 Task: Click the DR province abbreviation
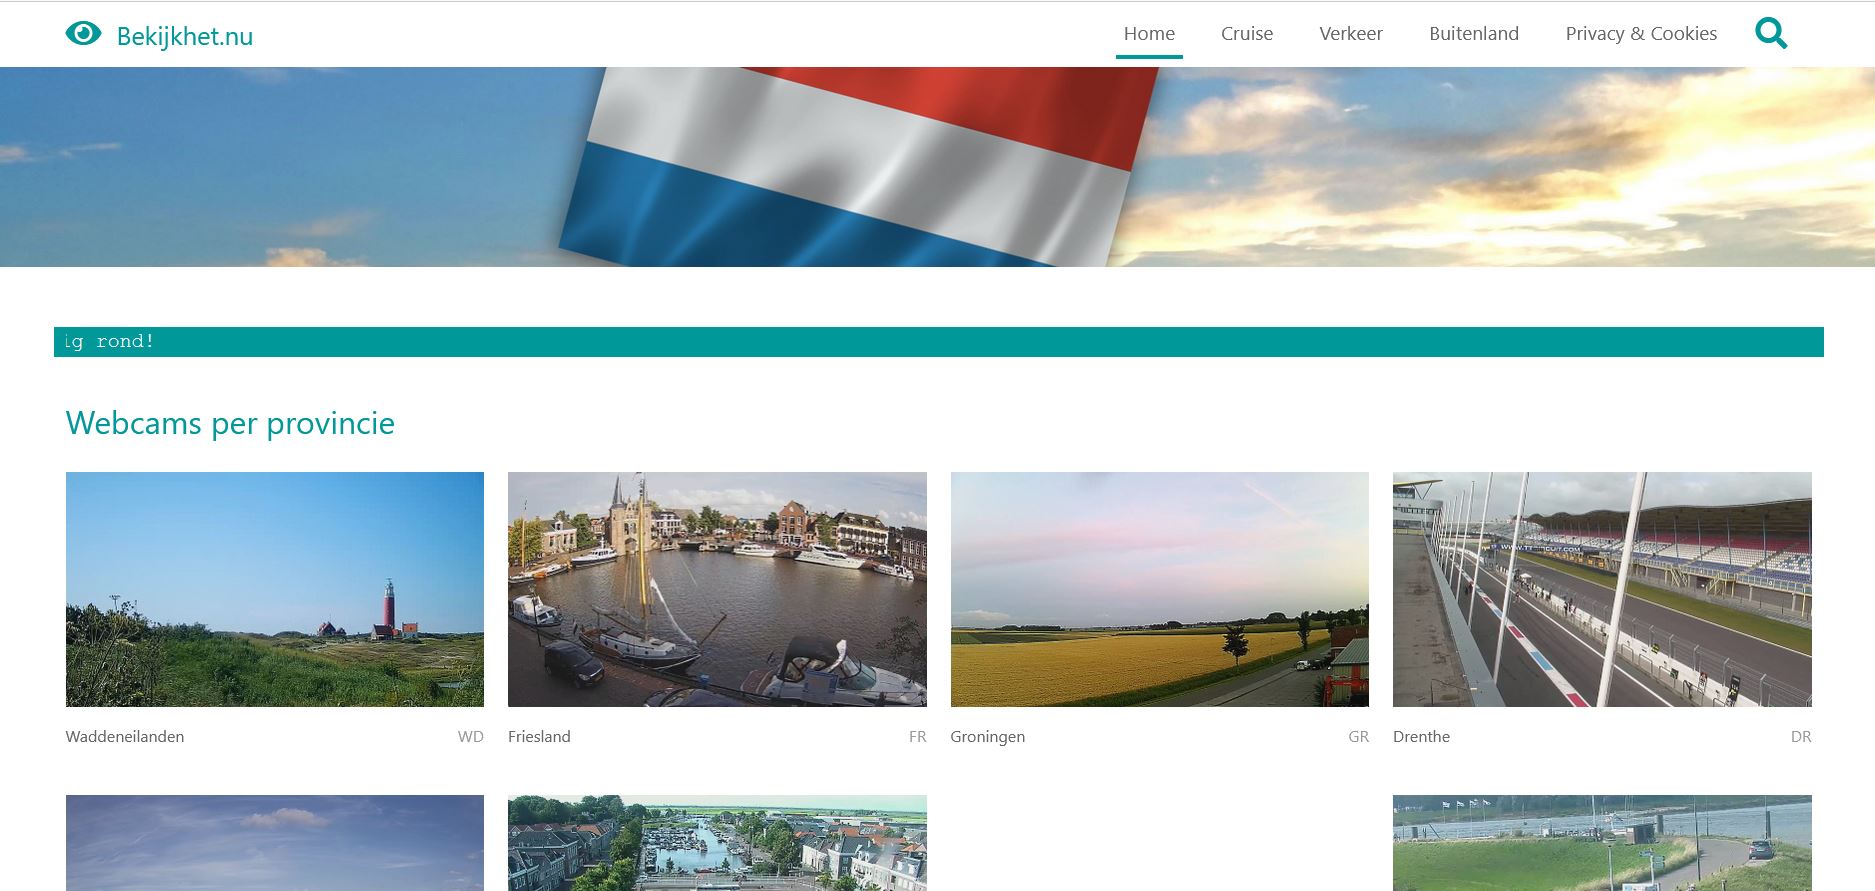[x=1801, y=737]
